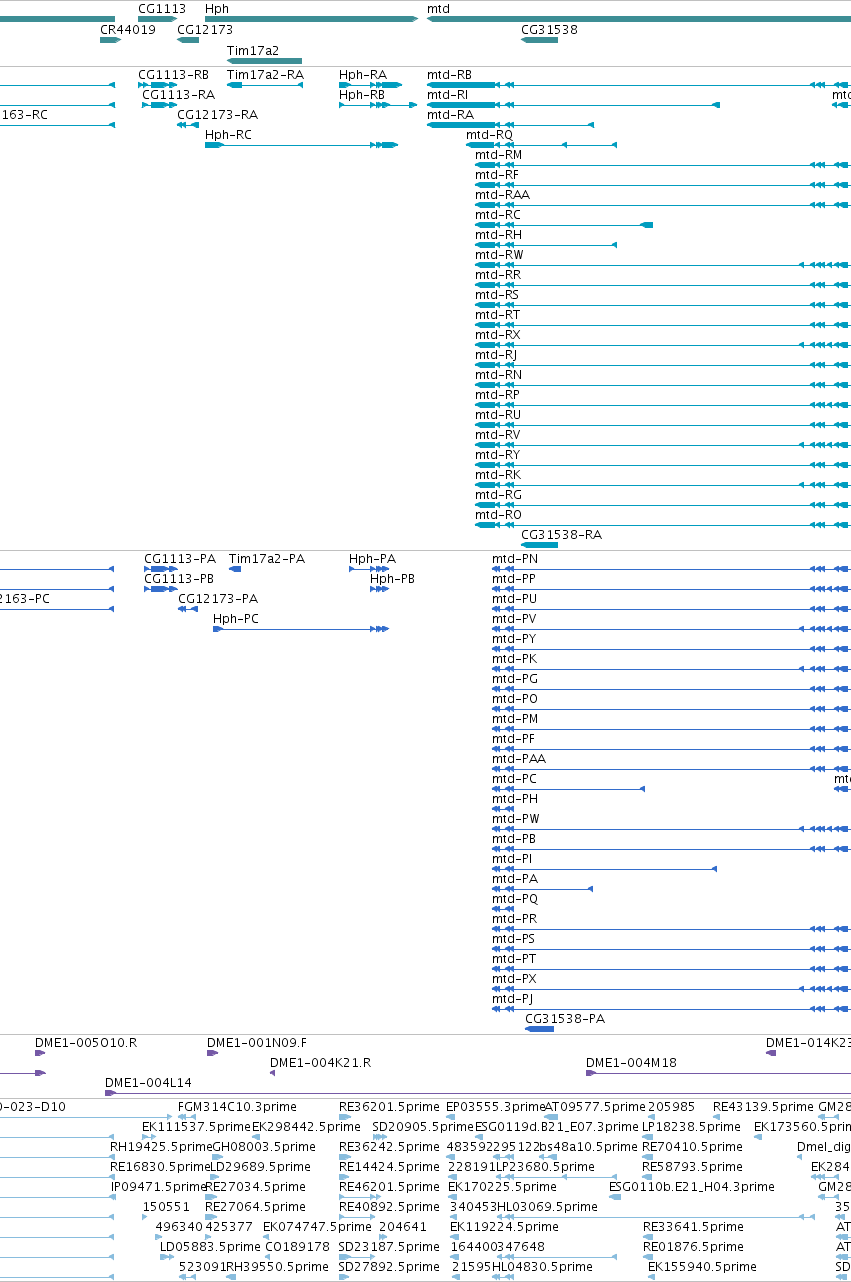The image size is (851, 1282).
Task: Click the RE33641.5prime EST label
Action: pos(693,1227)
